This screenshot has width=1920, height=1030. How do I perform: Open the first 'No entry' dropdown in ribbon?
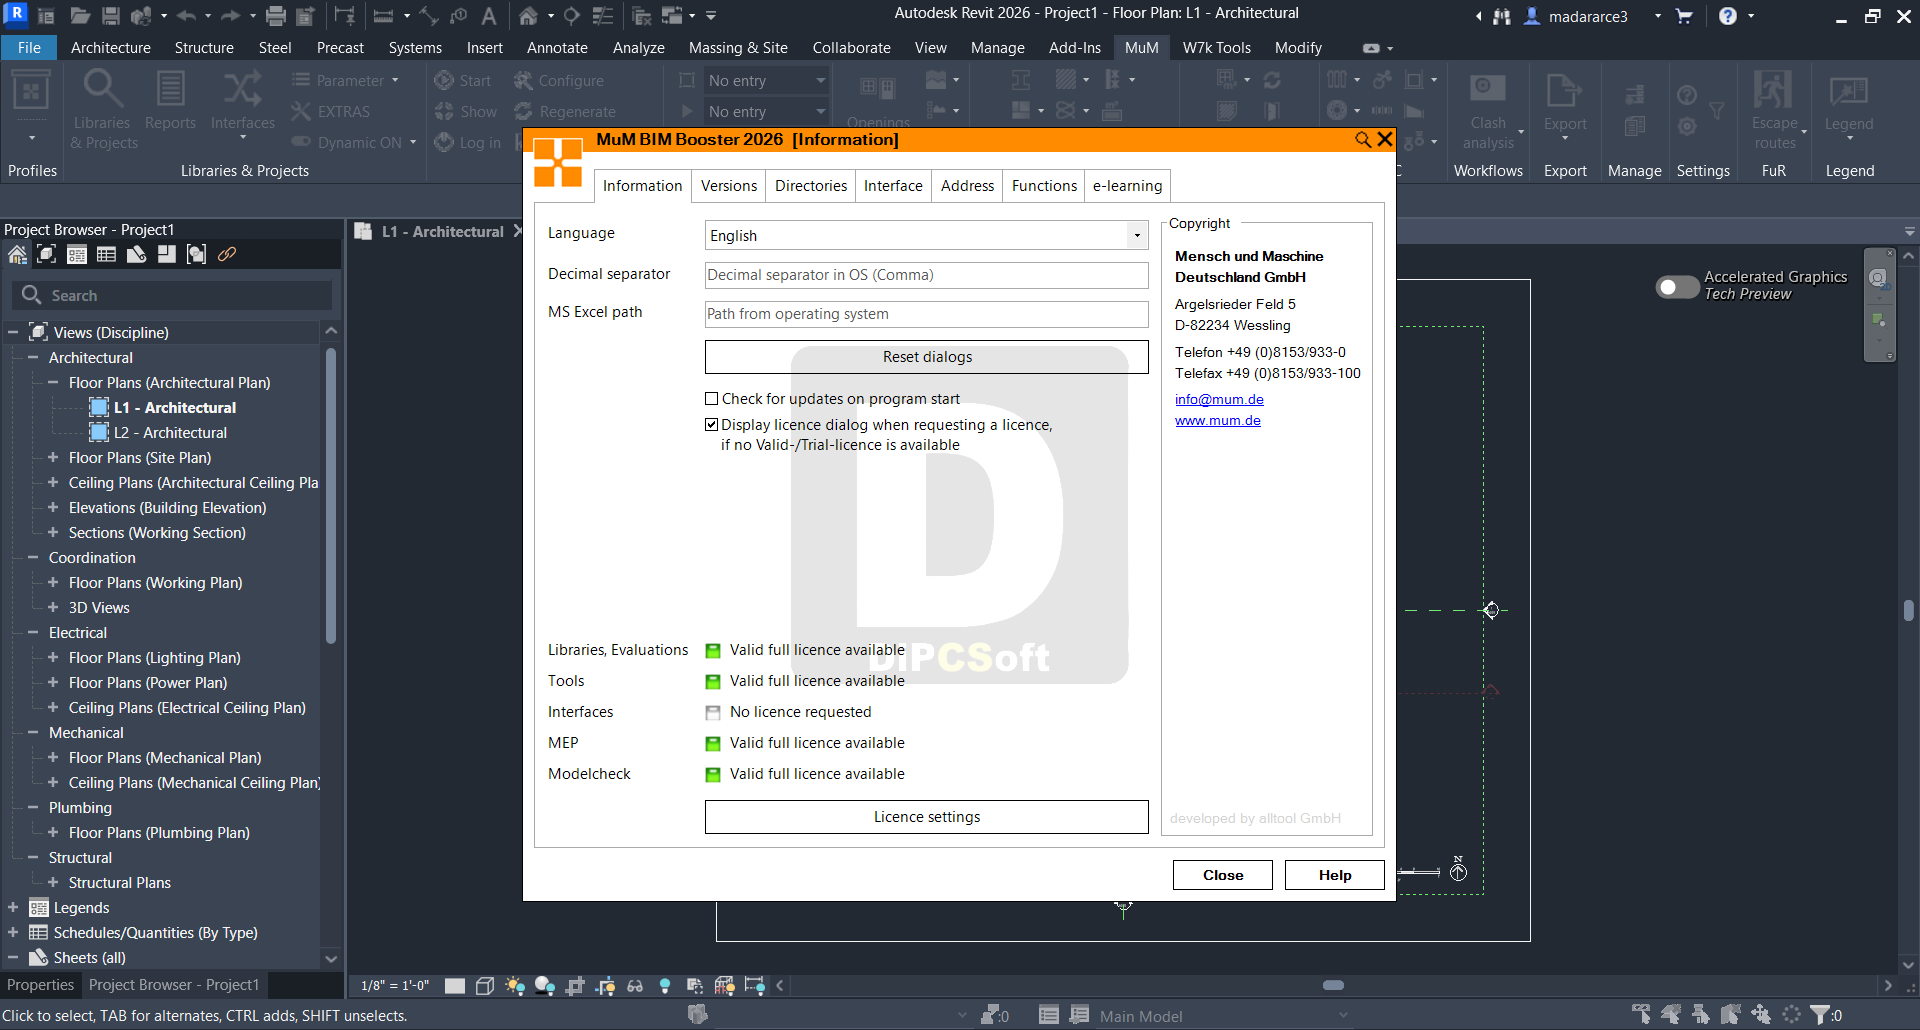pyautogui.click(x=766, y=80)
